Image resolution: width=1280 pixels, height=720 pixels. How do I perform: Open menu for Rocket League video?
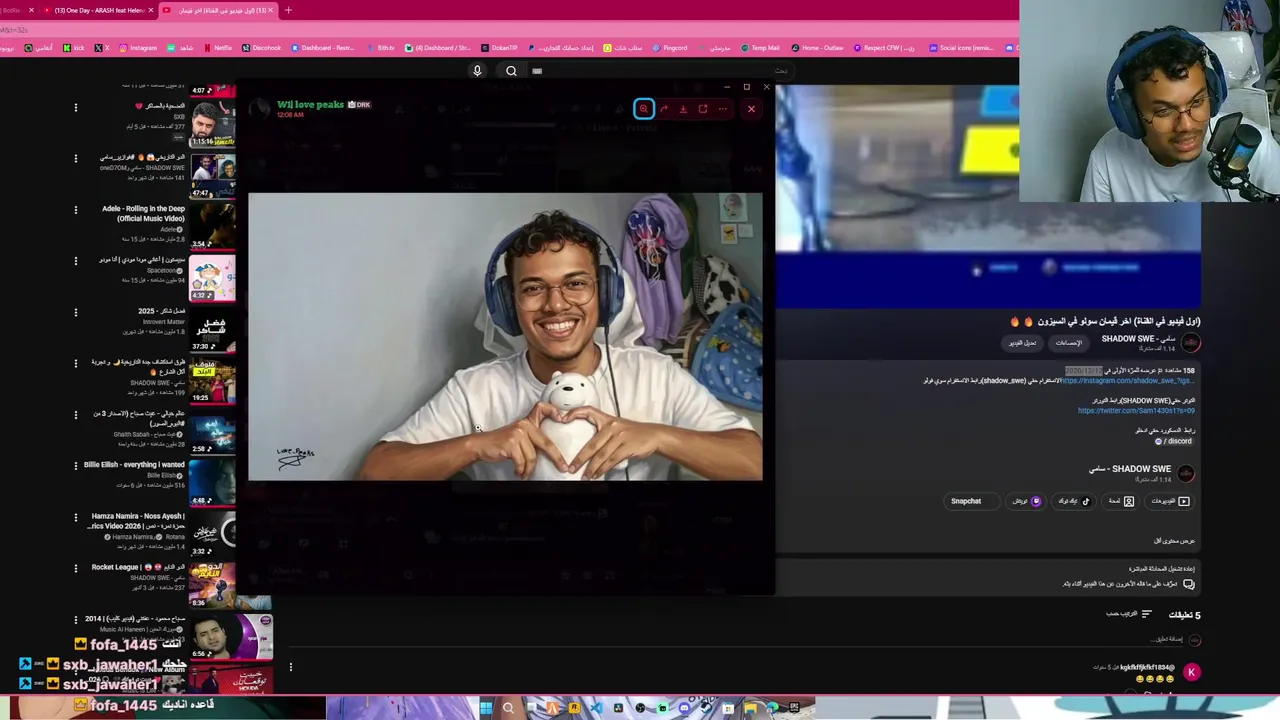pos(75,568)
